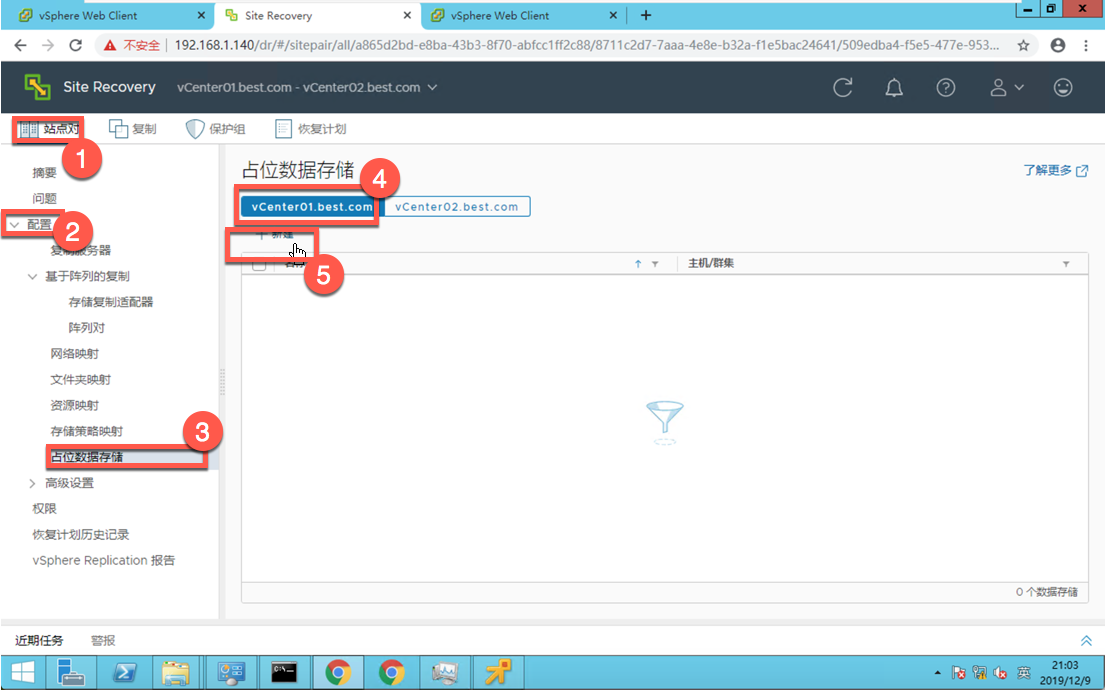Click the Site Recovery logo icon
Image resolution: width=1105 pixels, height=690 pixels.
(x=37, y=87)
